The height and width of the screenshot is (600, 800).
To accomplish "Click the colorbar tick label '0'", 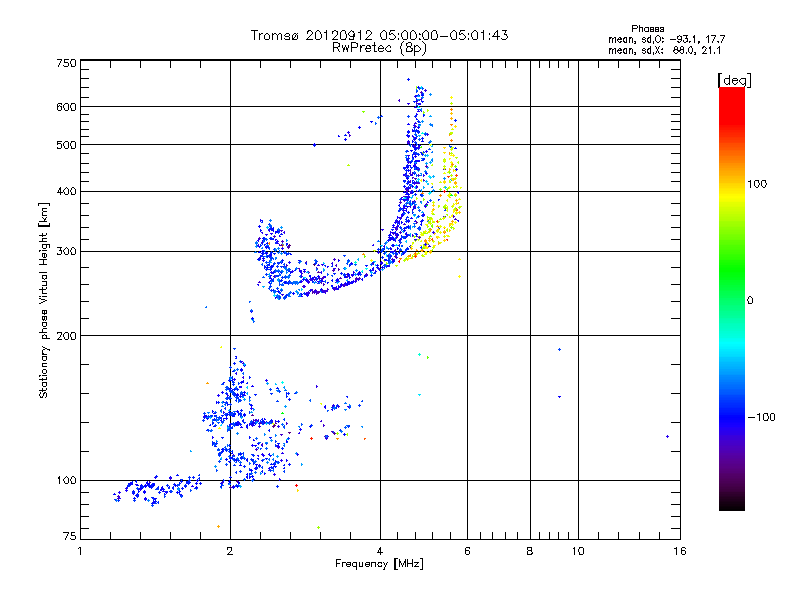I will pos(750,301).
